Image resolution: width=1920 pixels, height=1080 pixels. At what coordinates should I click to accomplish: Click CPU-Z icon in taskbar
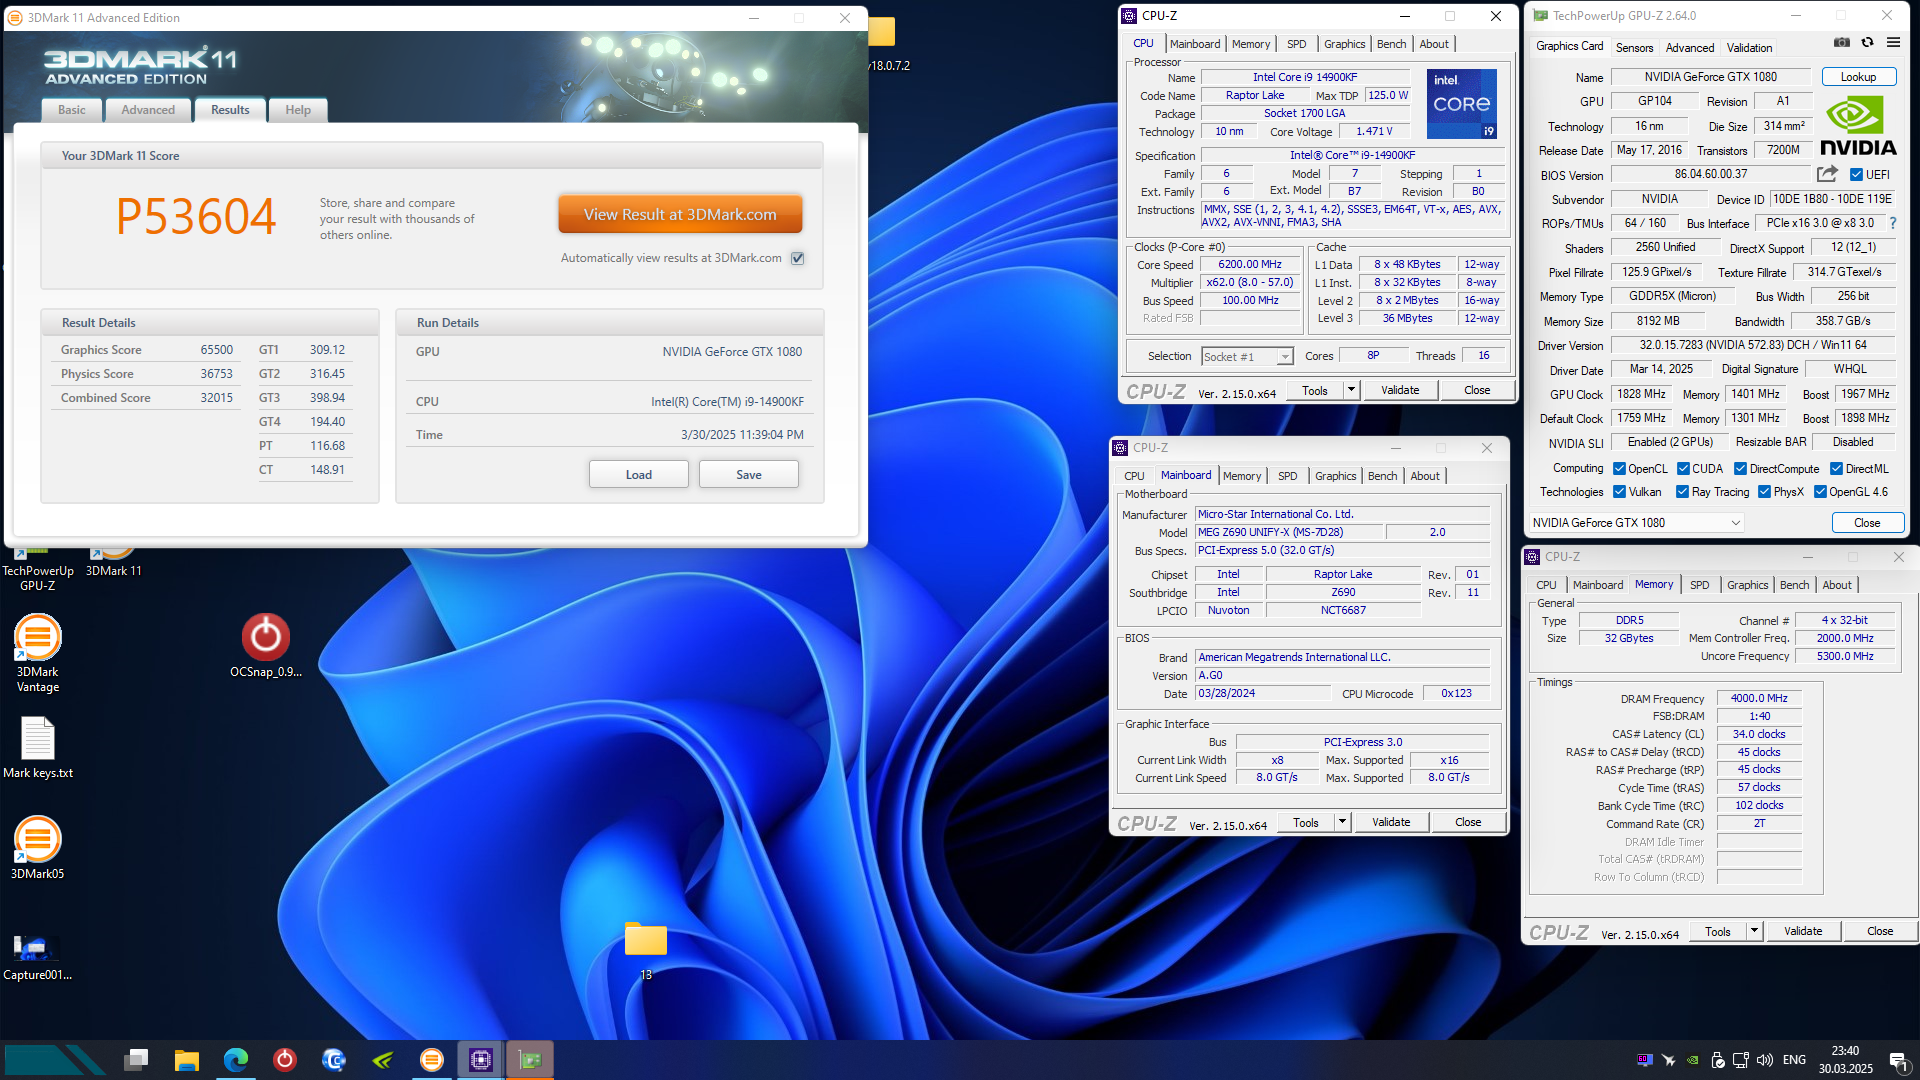[481, 1059]
